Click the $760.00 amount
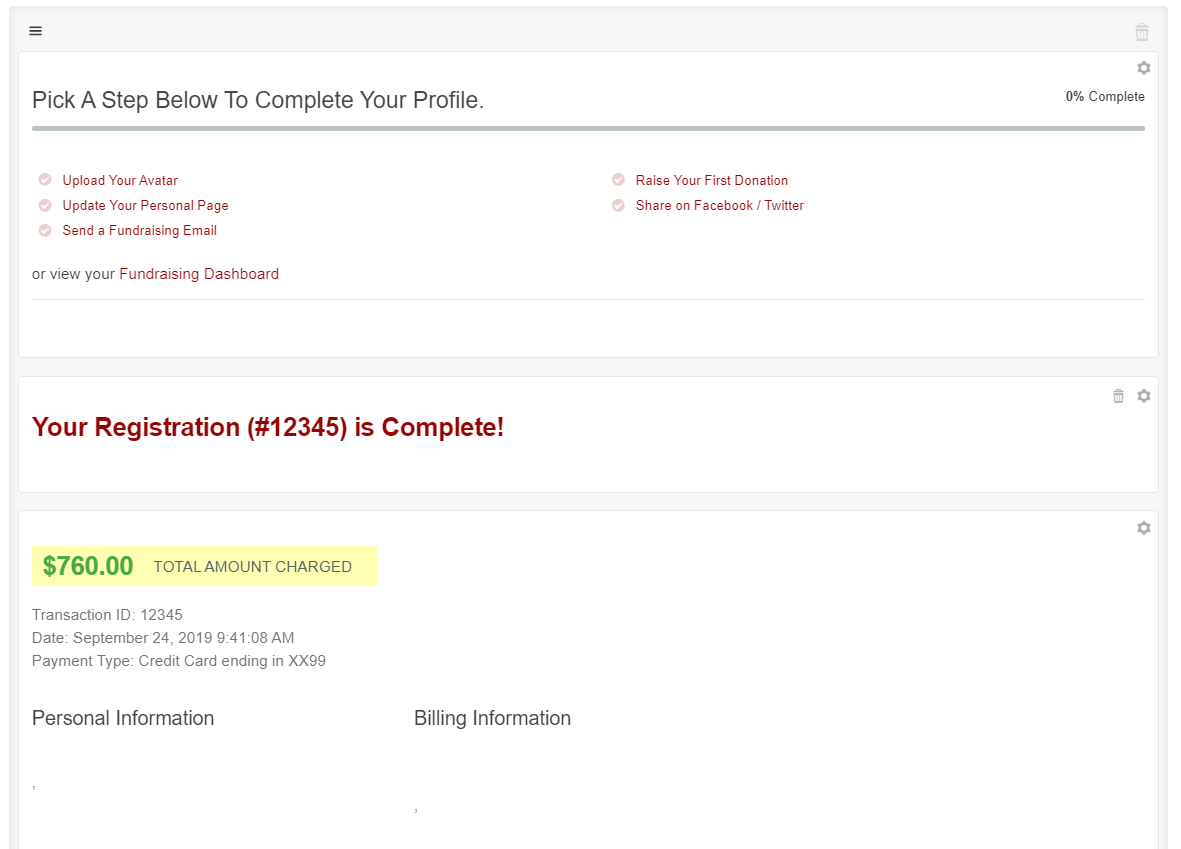 pyautogui.click(x=87, y=566)
